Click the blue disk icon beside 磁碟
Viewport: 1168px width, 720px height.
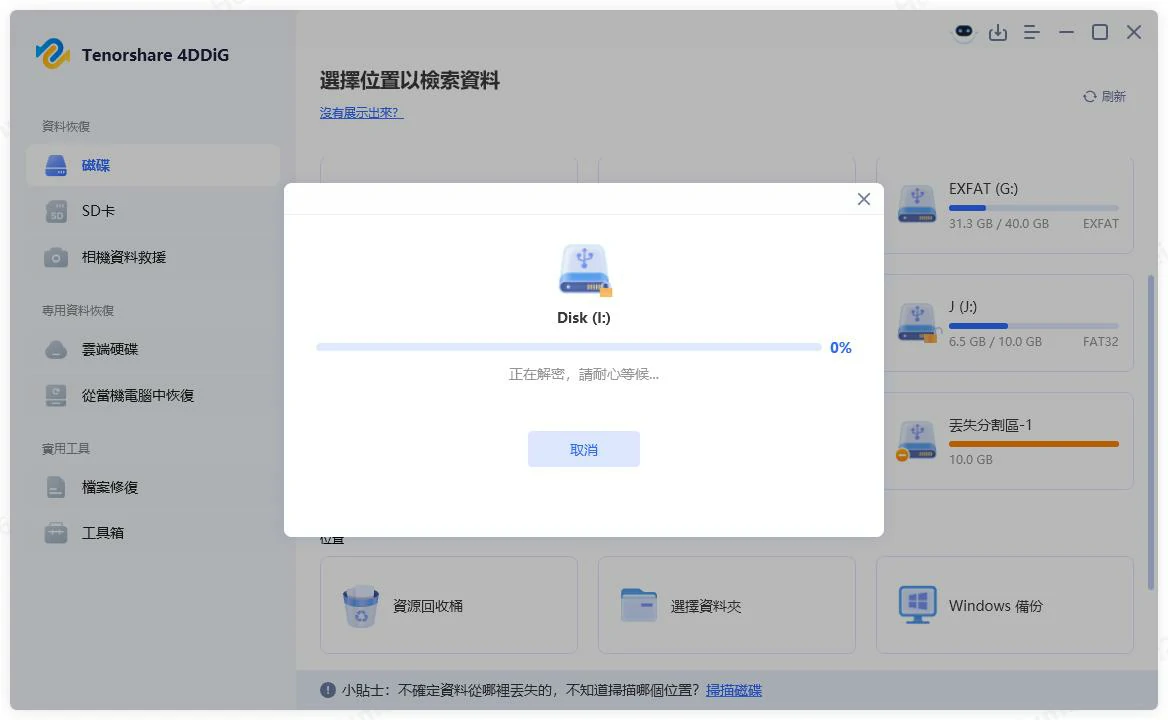pos(56,165)
